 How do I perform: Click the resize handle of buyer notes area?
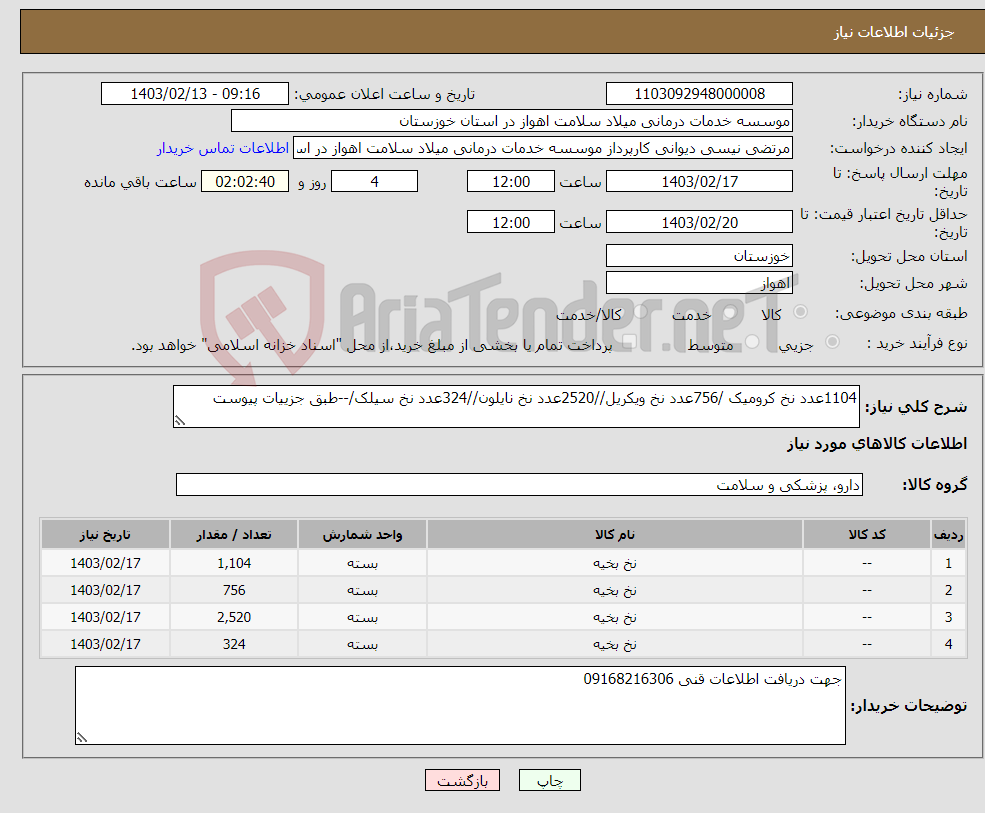coord(82,738)
